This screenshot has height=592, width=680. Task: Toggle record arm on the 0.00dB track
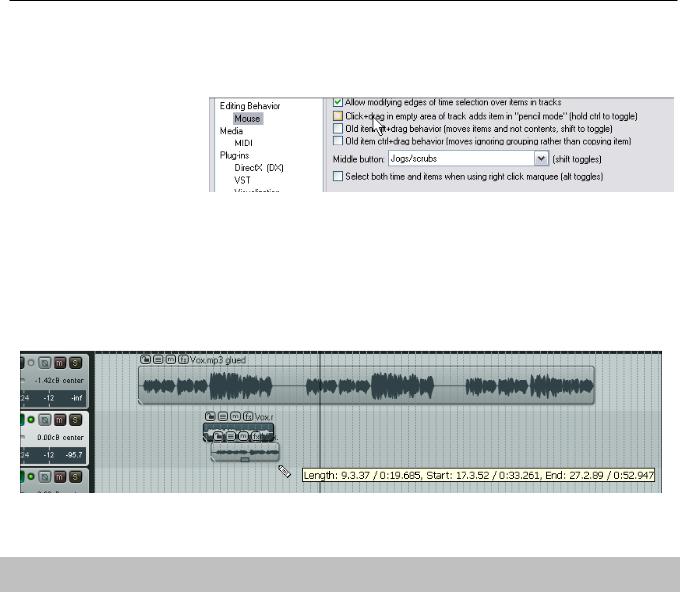31,420
